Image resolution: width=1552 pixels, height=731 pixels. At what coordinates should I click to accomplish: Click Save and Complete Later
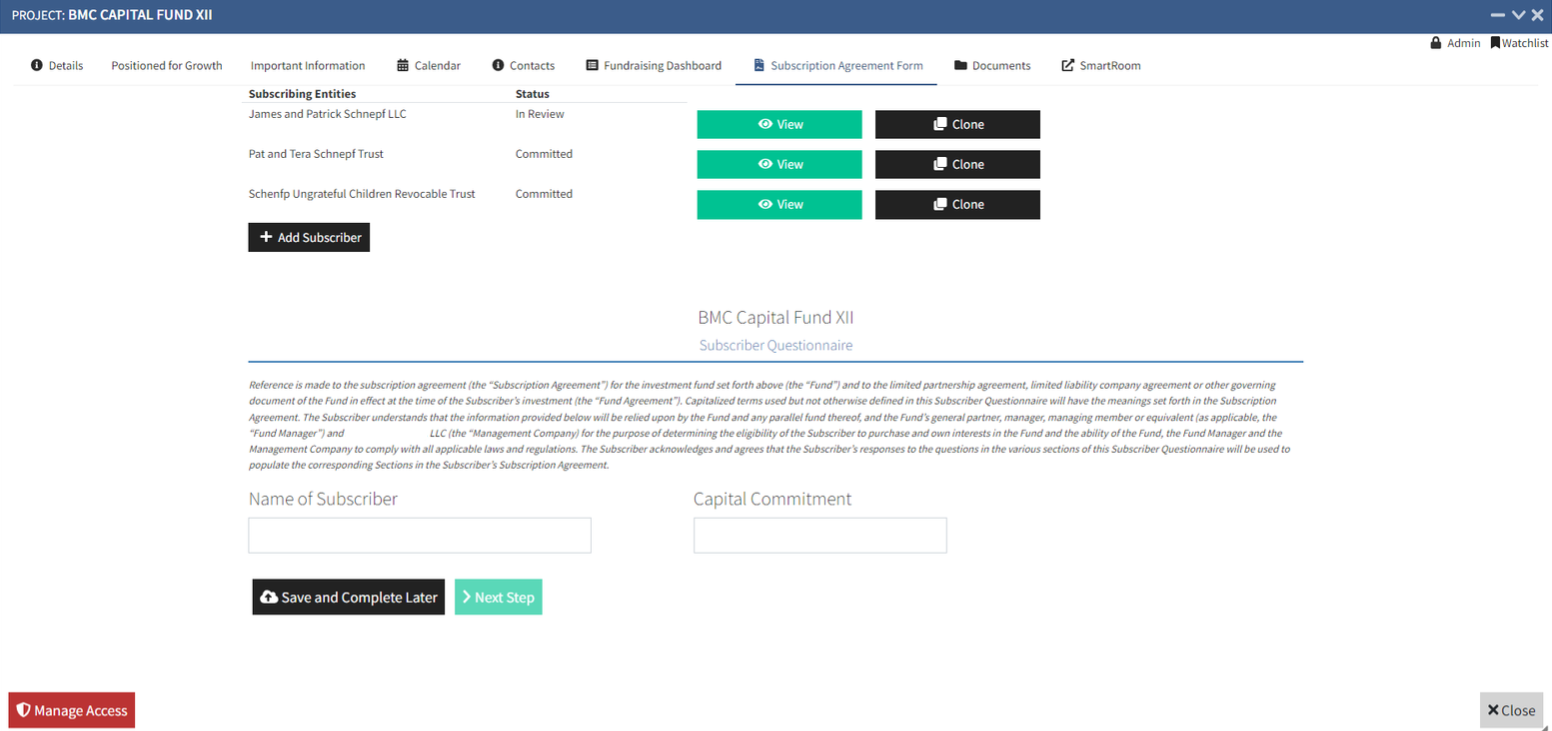pos(348,597)
